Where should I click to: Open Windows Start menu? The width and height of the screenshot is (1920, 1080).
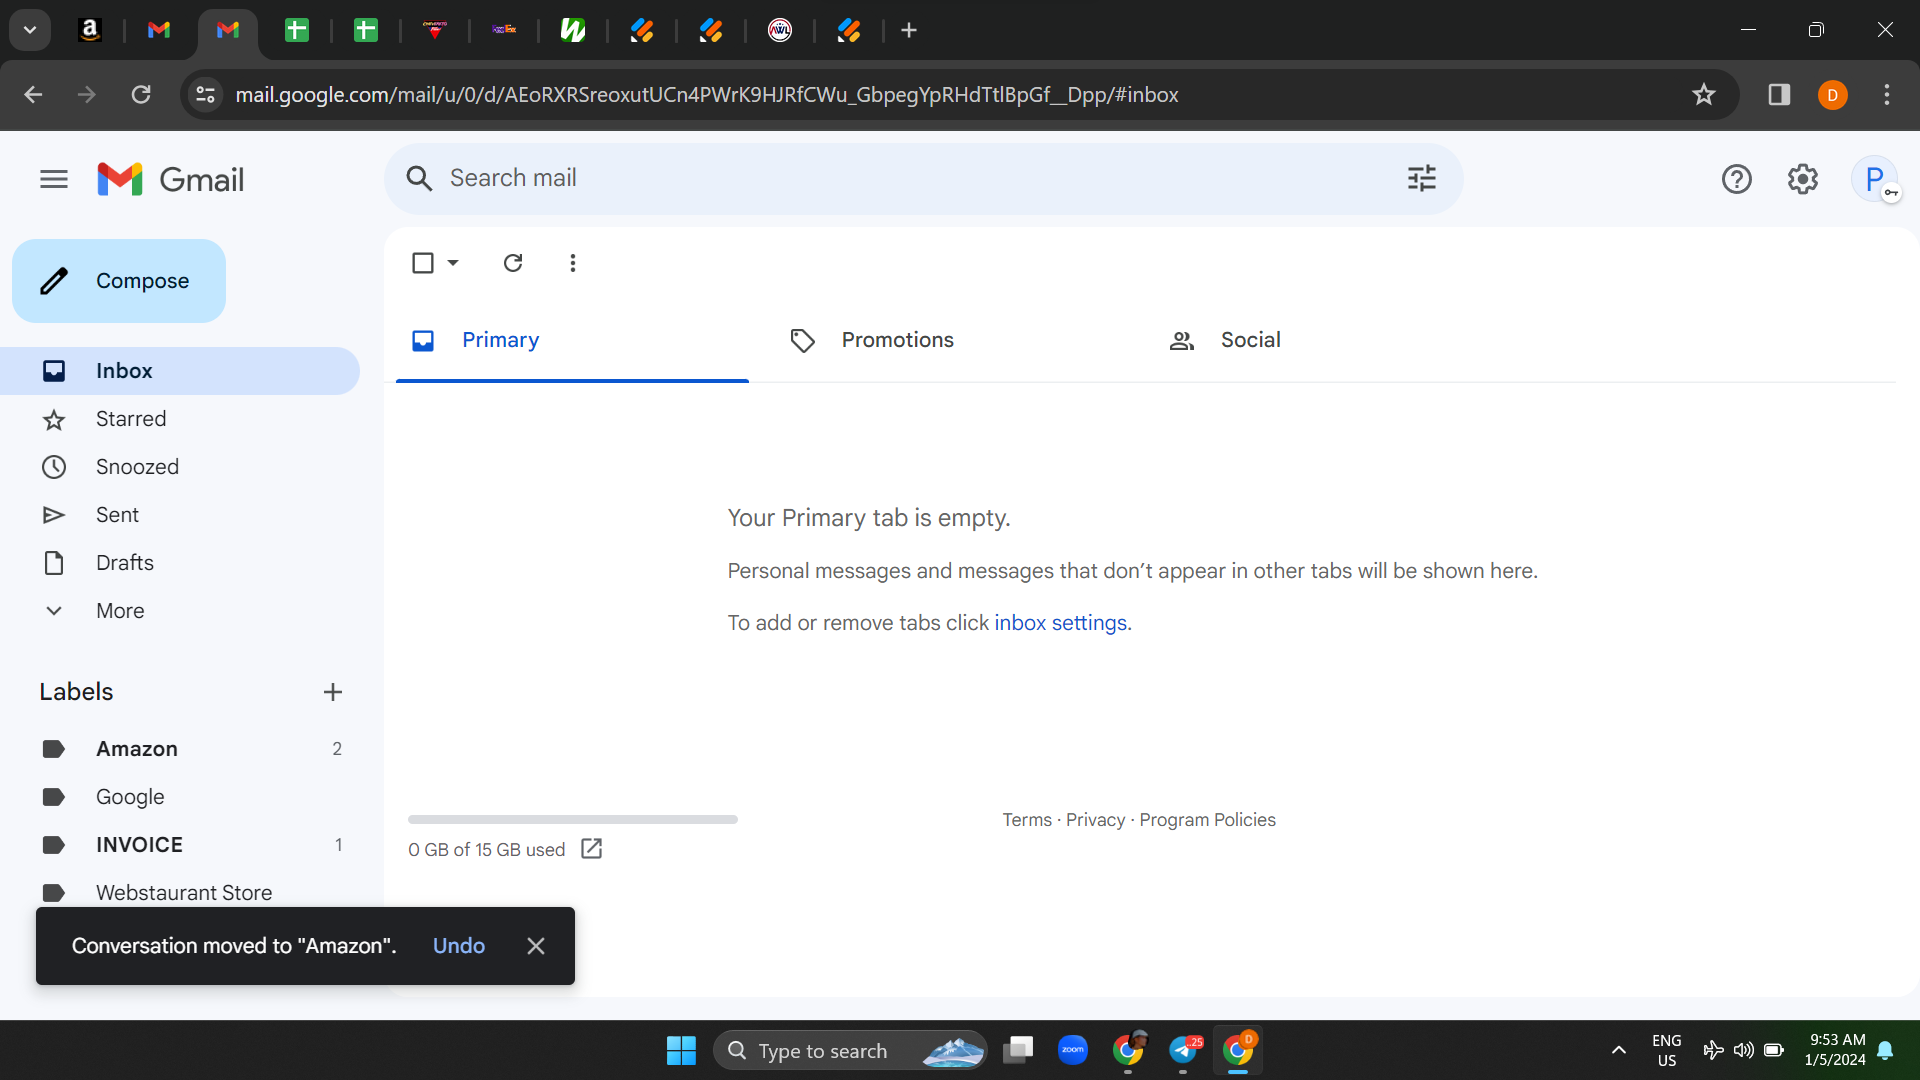(x=681, y=1050)
